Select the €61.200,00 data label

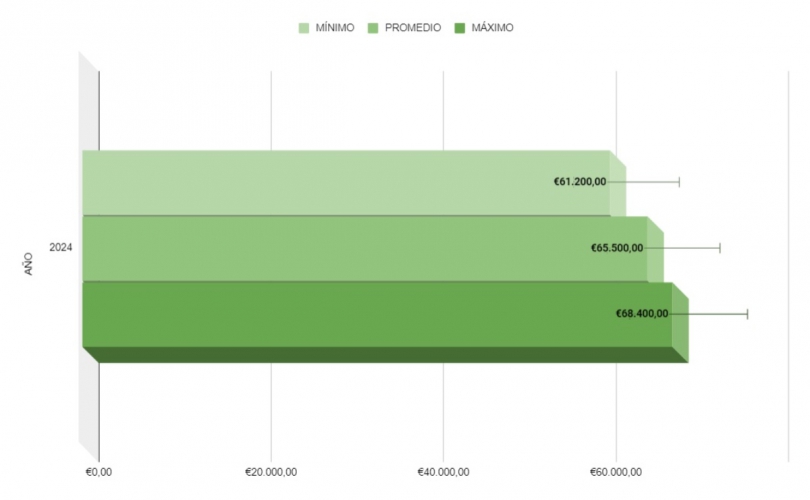[580, 182]
